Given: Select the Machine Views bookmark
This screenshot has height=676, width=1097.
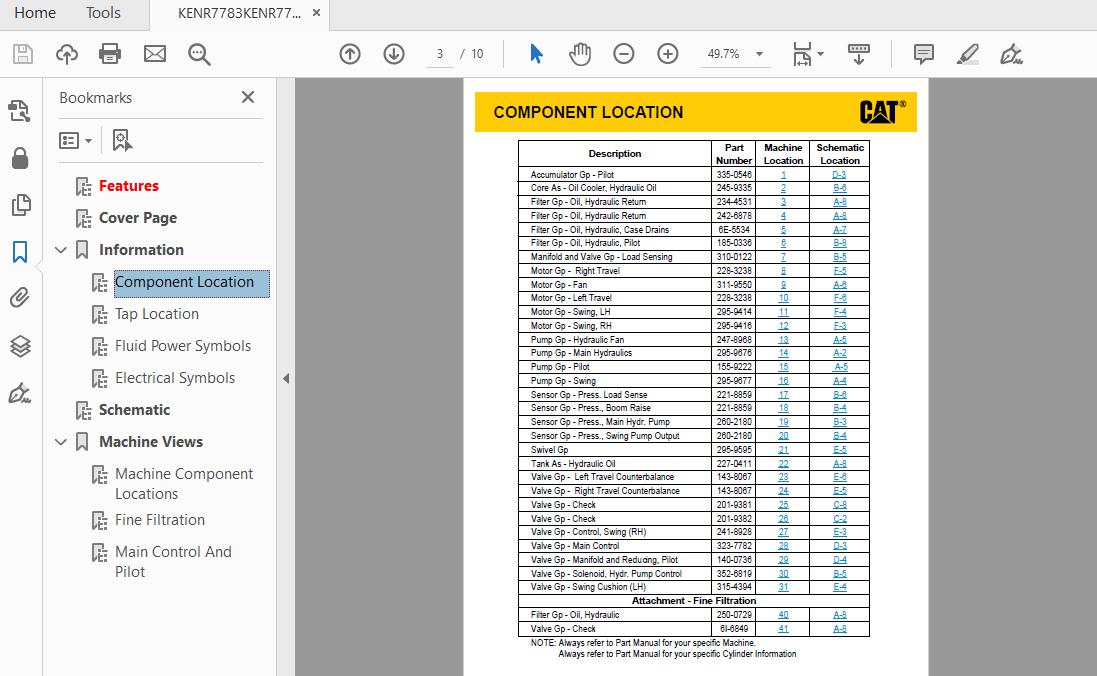Looking at the screenshot, I should coord(151,442).
